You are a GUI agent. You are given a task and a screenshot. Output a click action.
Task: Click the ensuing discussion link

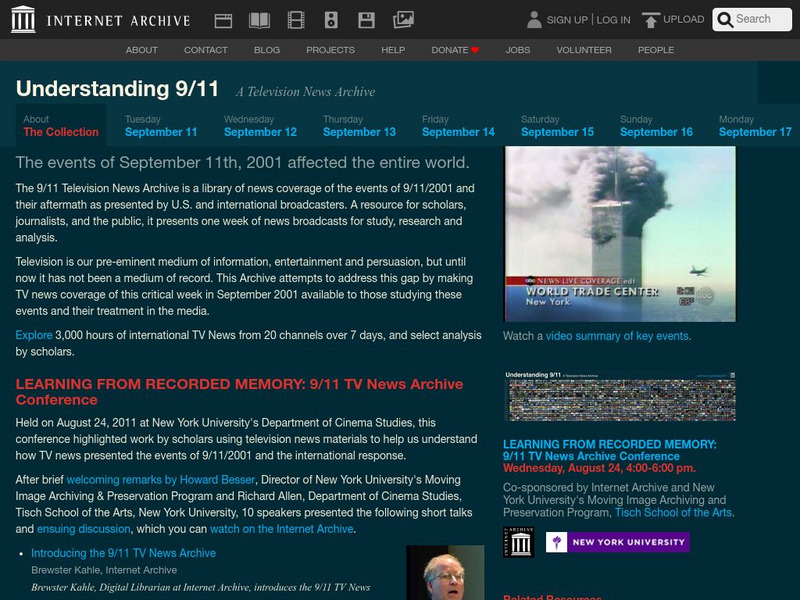(84, 529)
